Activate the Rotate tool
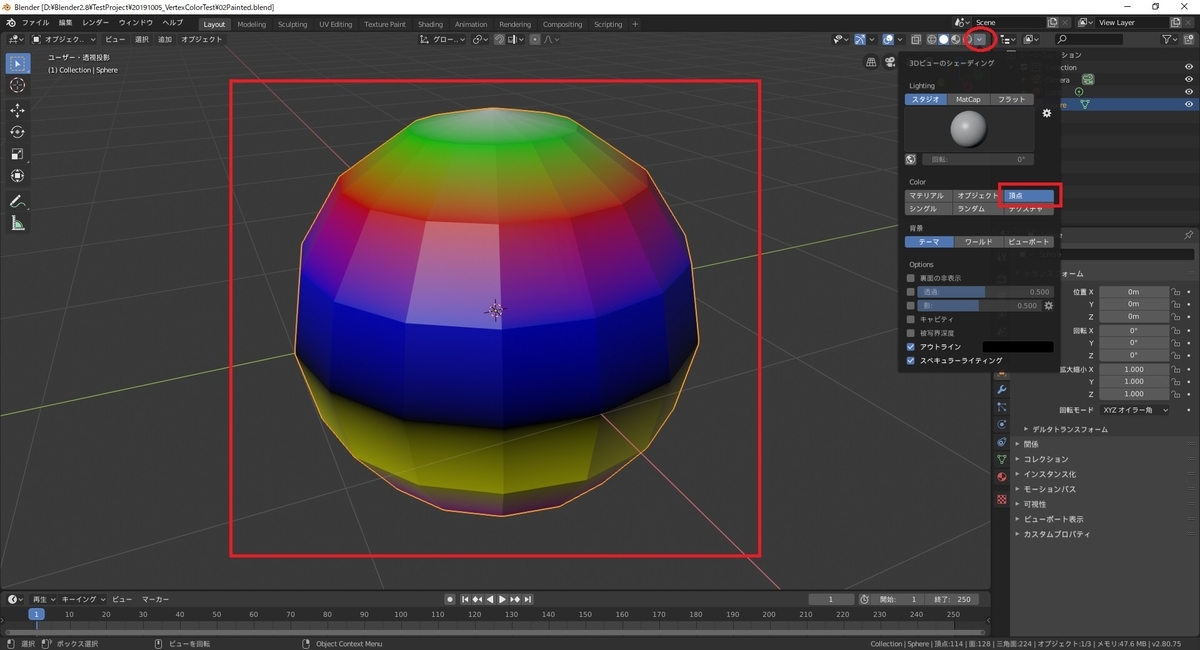1200x650 pixels. point(17,132)
